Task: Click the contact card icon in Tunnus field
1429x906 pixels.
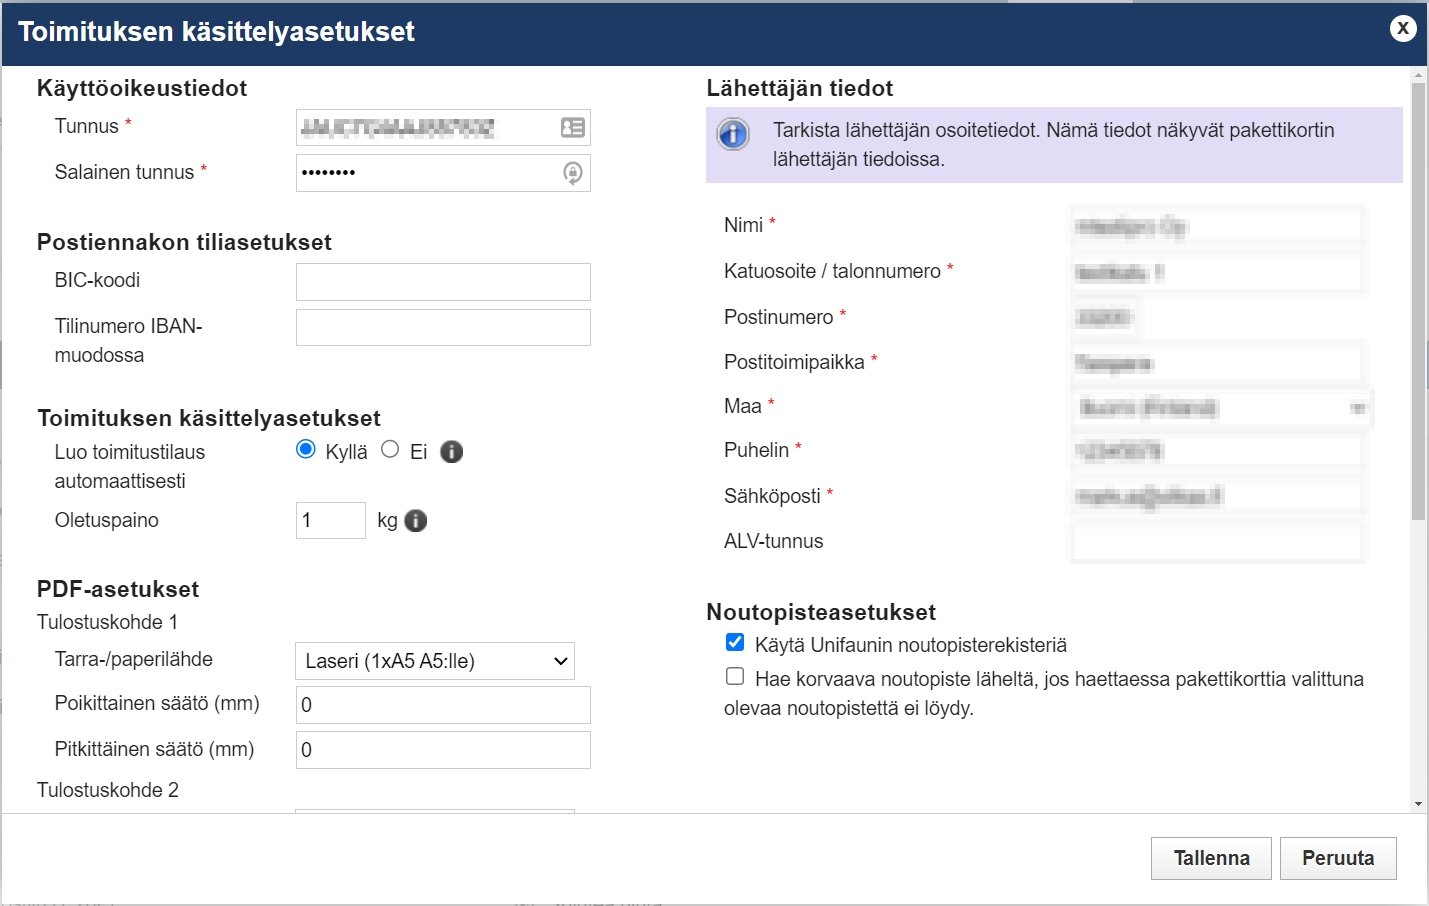Action: pyautogui.click(x=572, y=127)
